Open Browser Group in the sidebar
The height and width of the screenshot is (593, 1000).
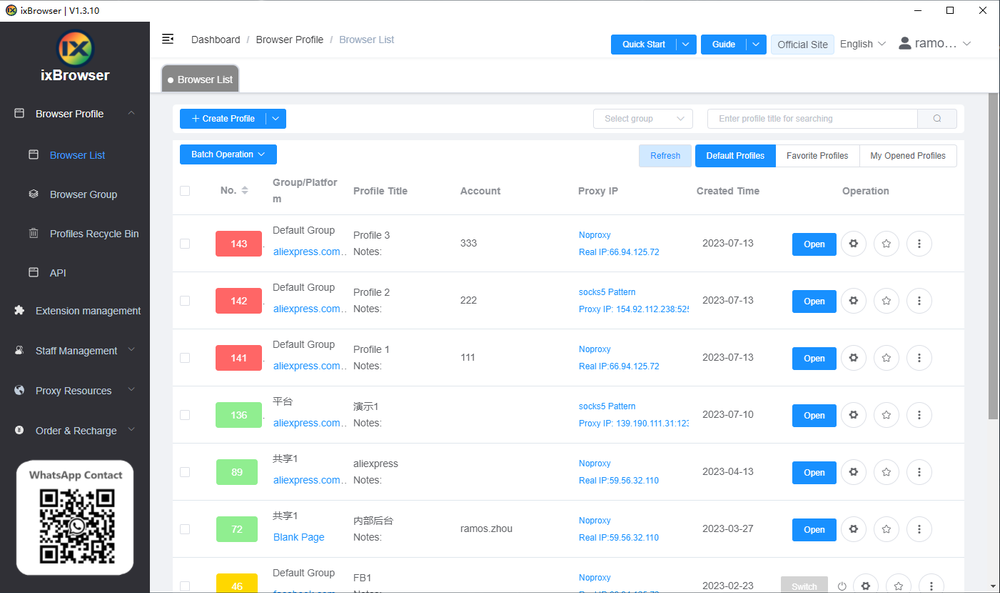tap(84, 194)
